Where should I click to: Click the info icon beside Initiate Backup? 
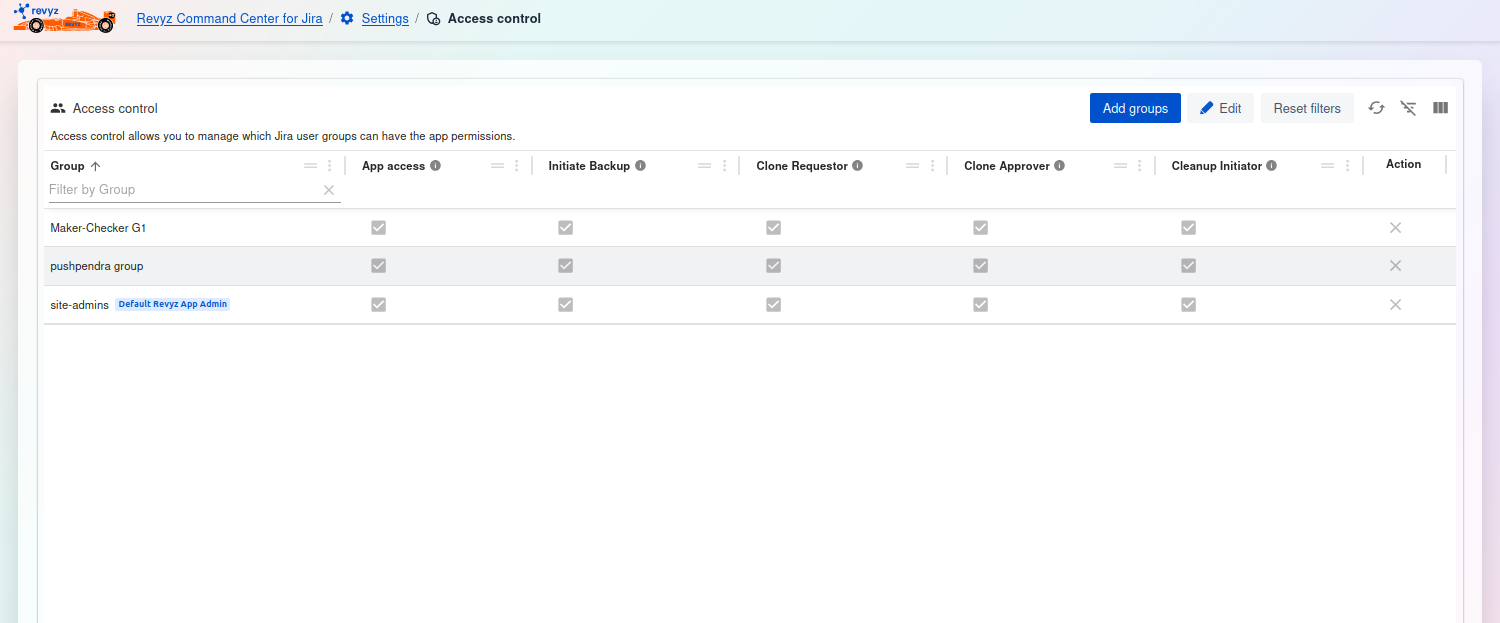(640, 166)
